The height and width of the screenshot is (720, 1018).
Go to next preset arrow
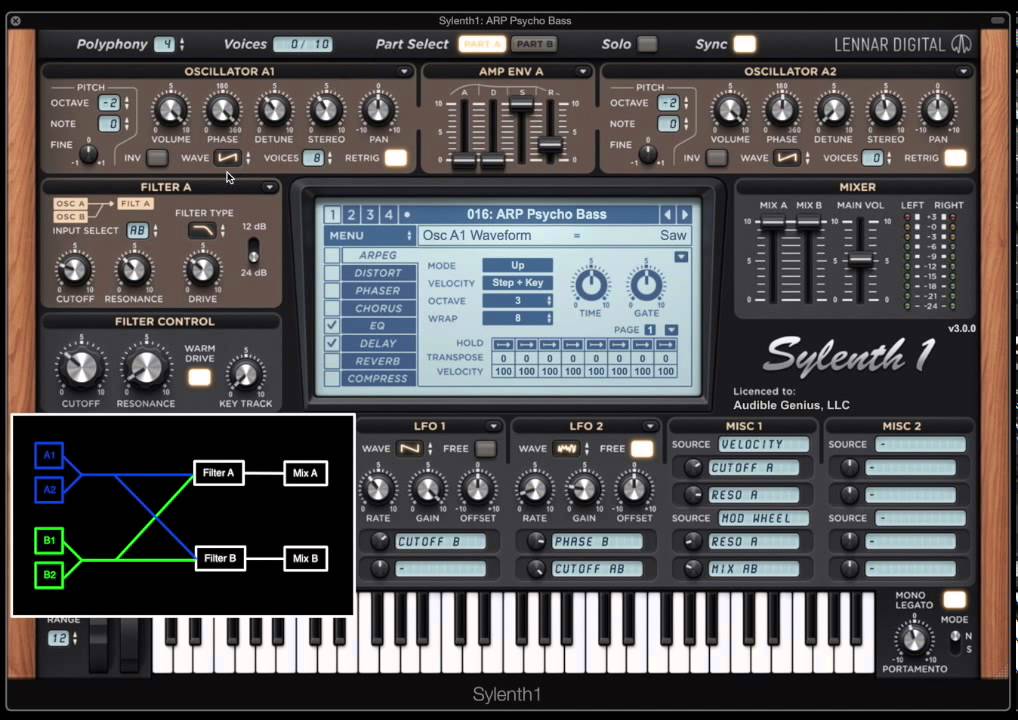tap(684, 214)
